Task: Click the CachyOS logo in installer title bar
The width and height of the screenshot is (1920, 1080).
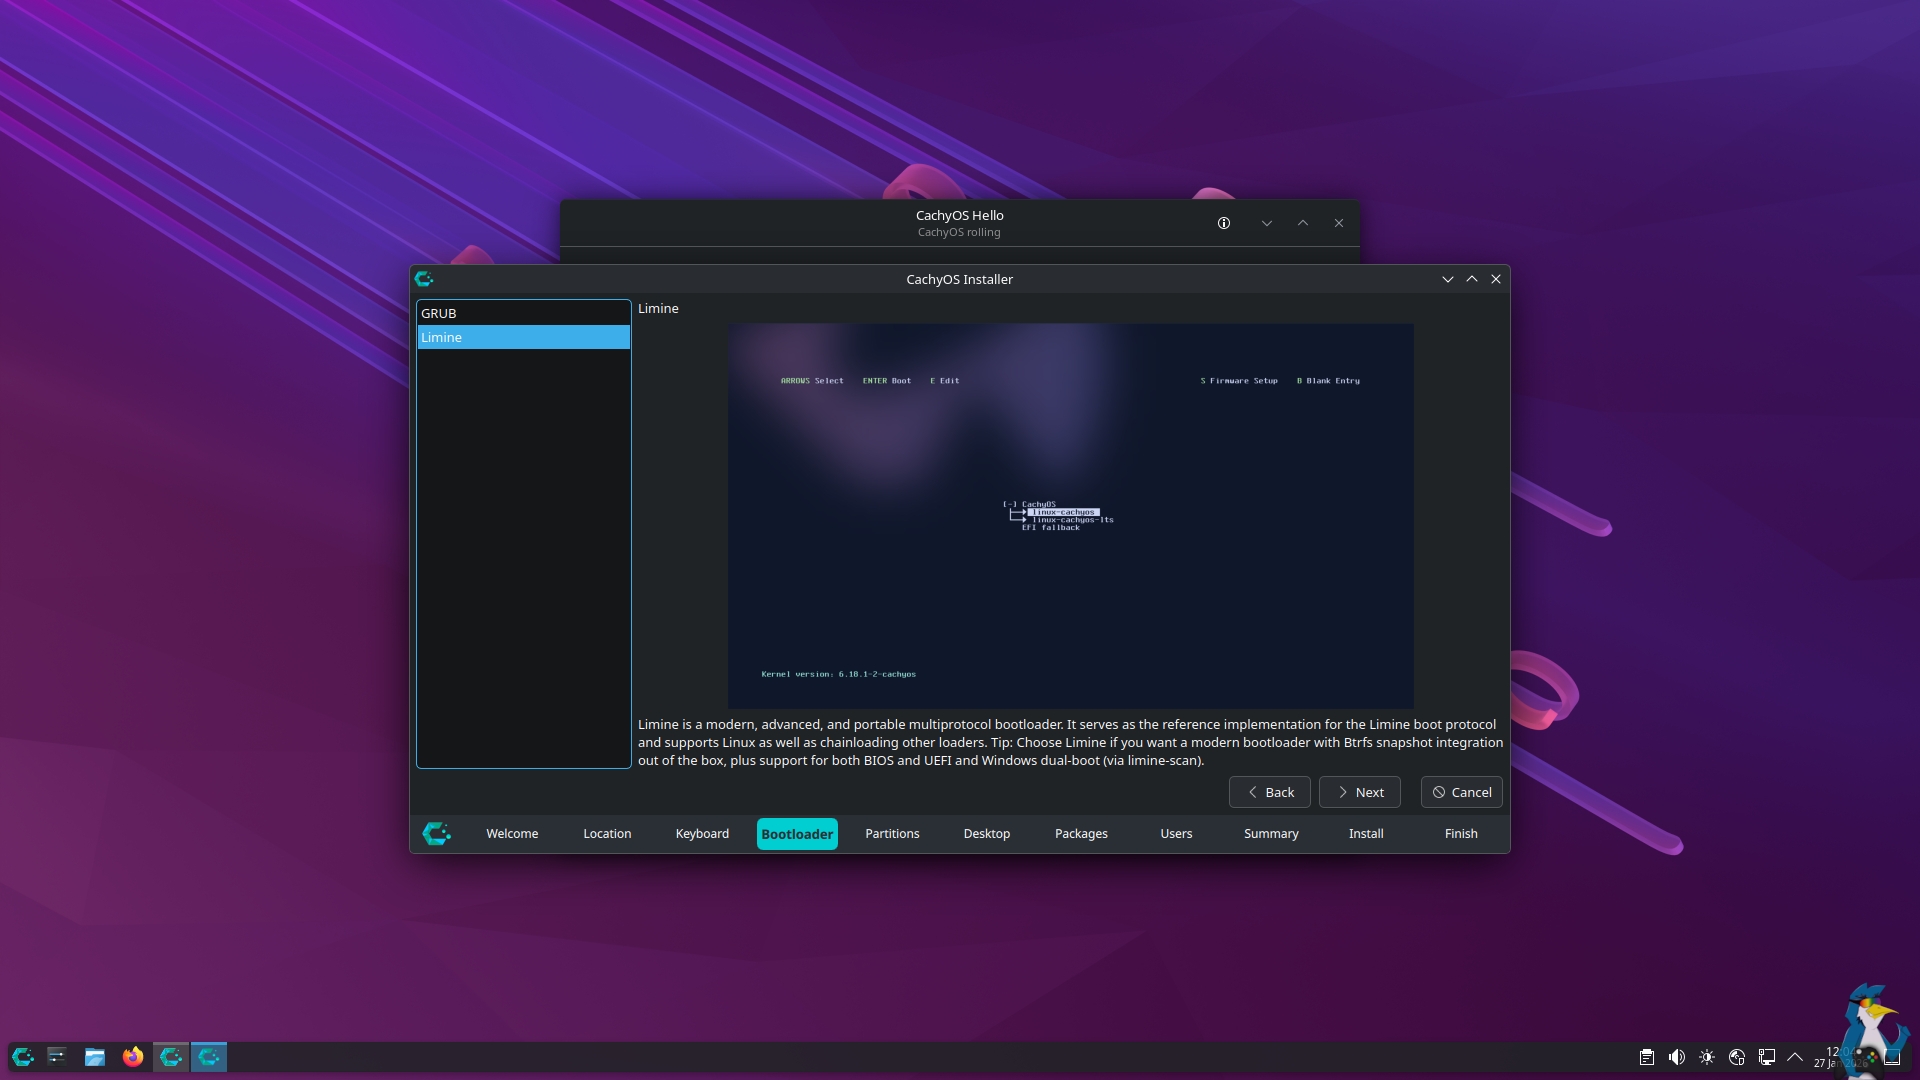Action: 424,279
